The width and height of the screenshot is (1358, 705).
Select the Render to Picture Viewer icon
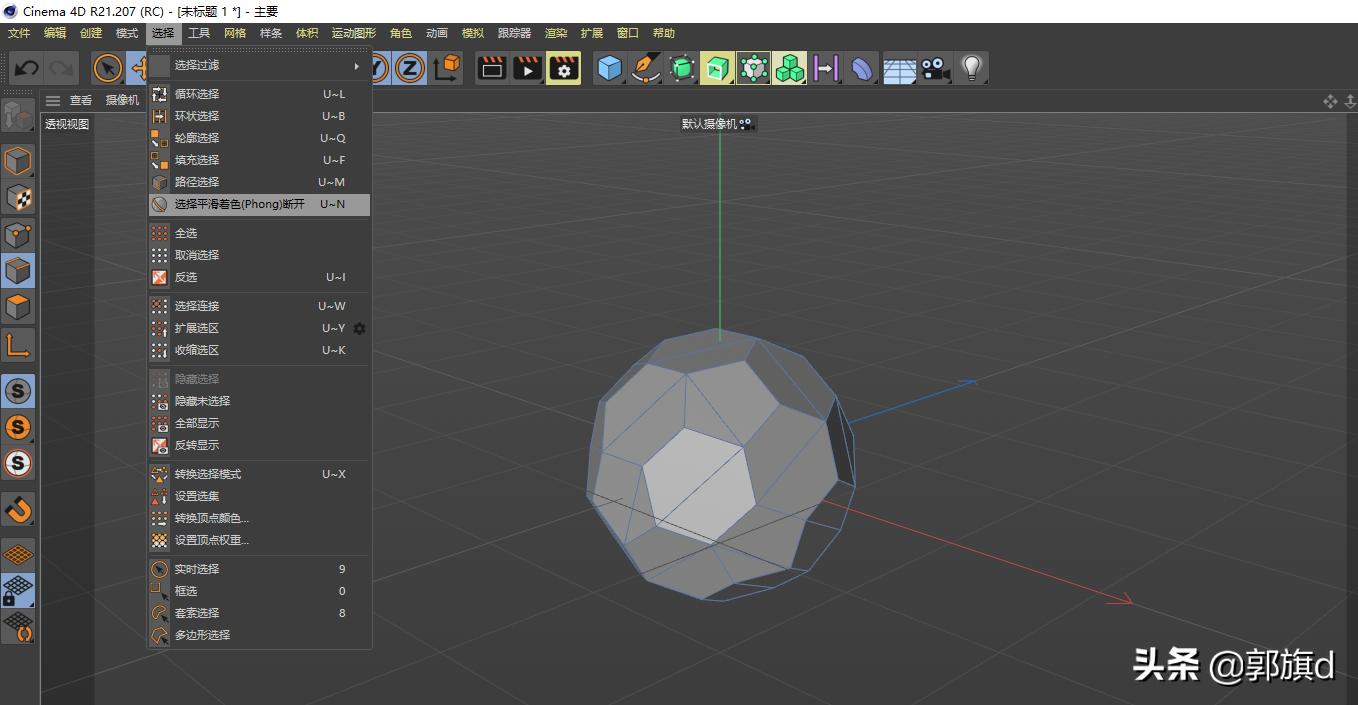point(527,68)
